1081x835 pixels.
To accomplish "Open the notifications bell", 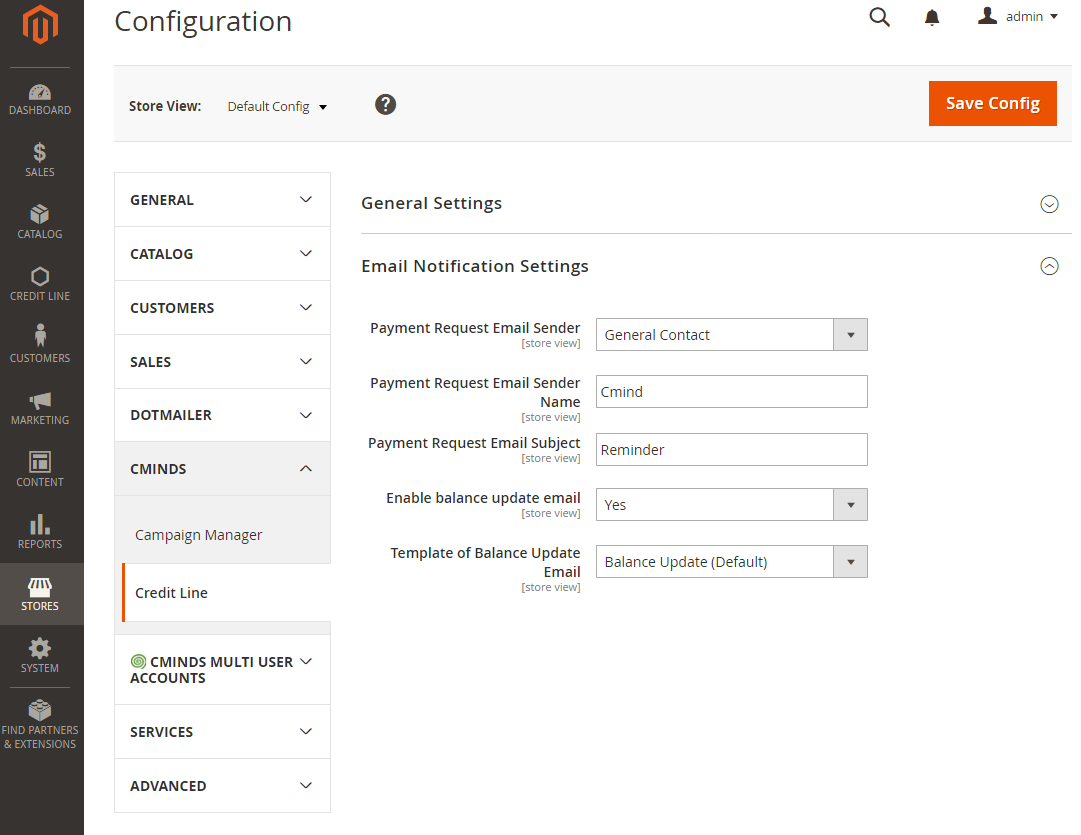I will (x=932, y=17).
